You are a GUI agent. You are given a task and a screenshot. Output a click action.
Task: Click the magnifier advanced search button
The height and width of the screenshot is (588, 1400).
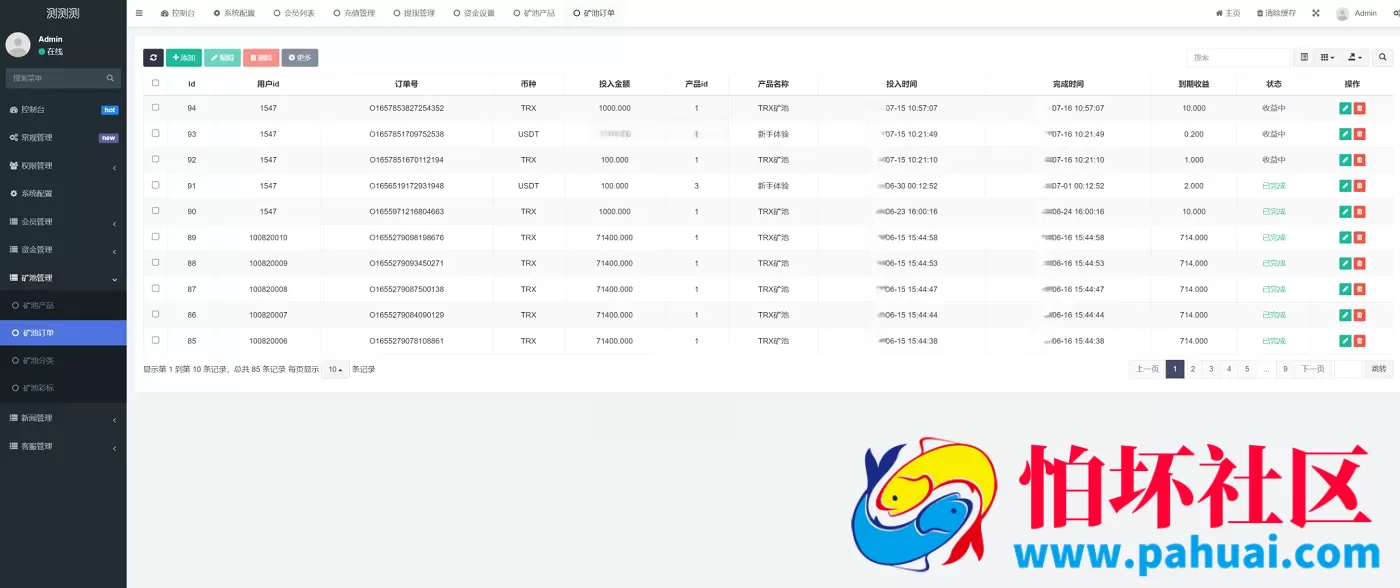coord(1383,58)
